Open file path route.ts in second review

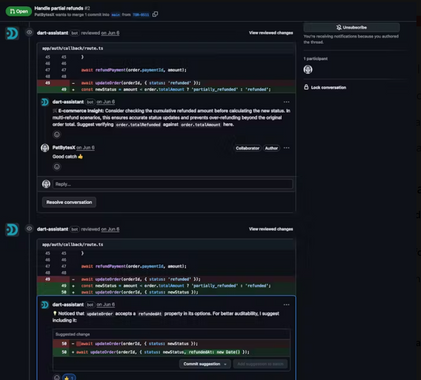coord(73,245)
